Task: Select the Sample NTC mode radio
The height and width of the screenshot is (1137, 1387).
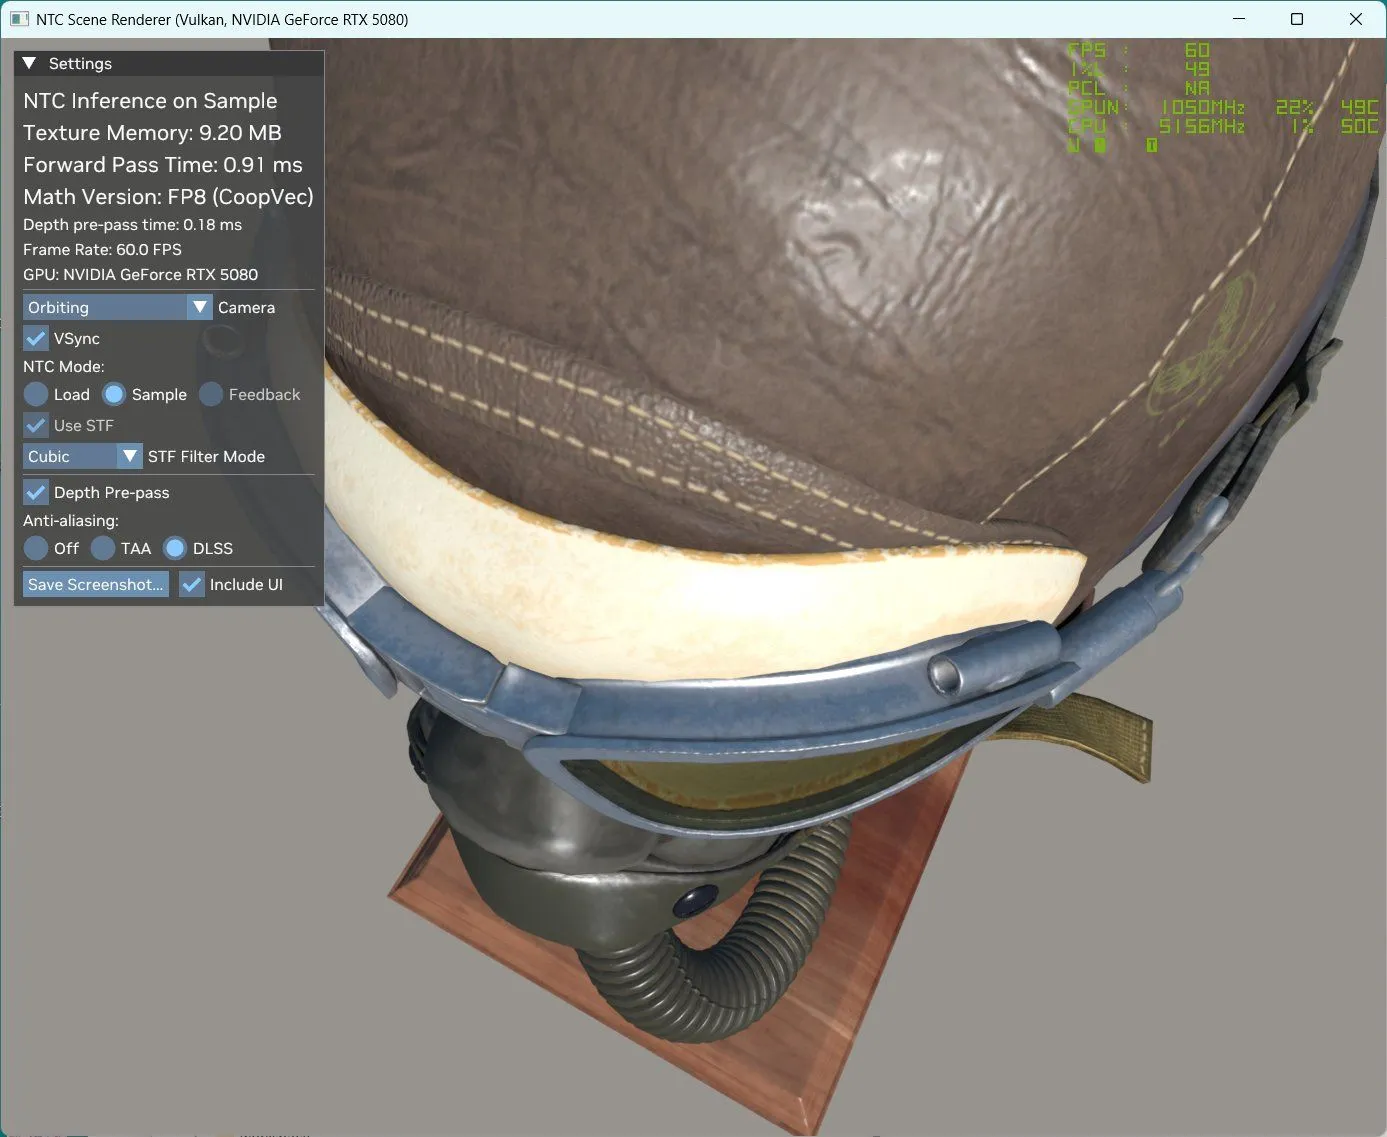Action: coord(114,394)
